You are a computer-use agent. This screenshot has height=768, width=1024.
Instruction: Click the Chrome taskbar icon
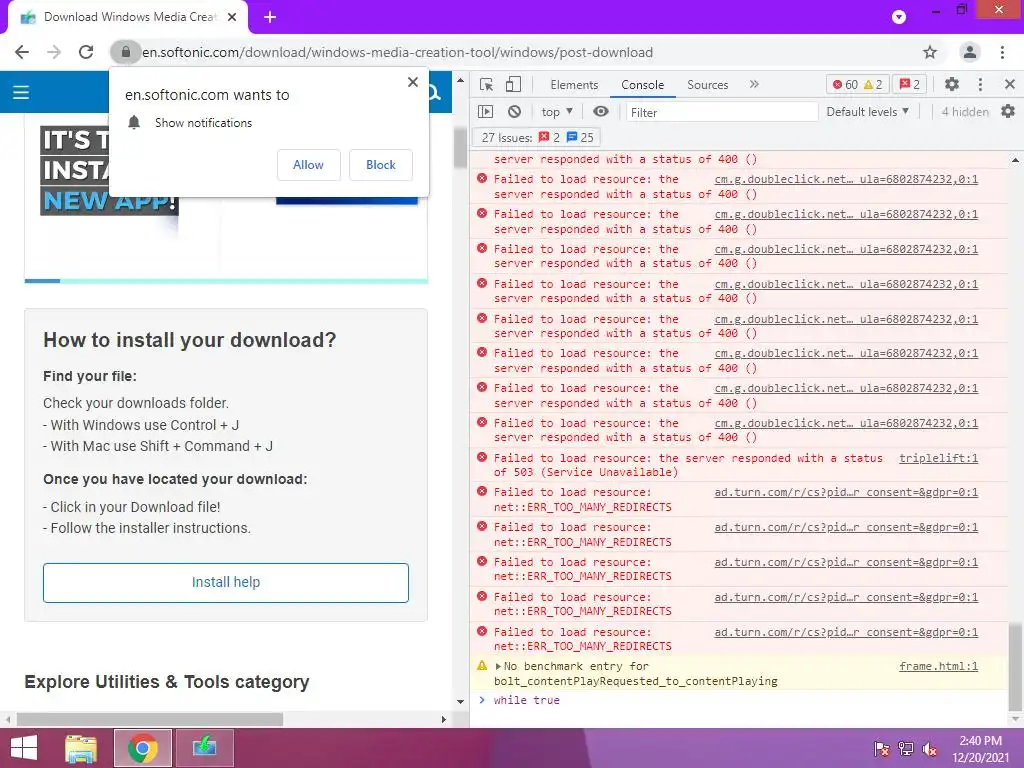(x=143, y=748)
